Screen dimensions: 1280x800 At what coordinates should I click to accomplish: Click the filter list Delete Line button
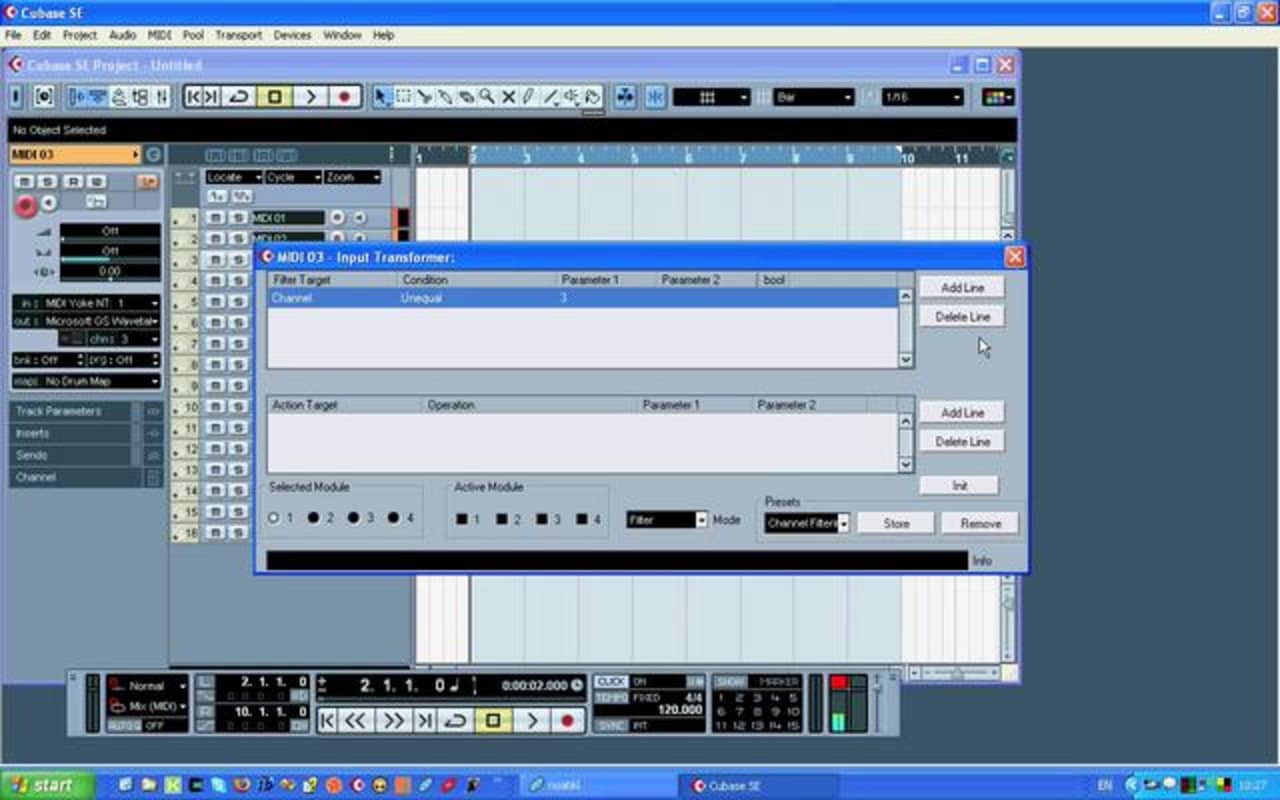tap(962, 316)
